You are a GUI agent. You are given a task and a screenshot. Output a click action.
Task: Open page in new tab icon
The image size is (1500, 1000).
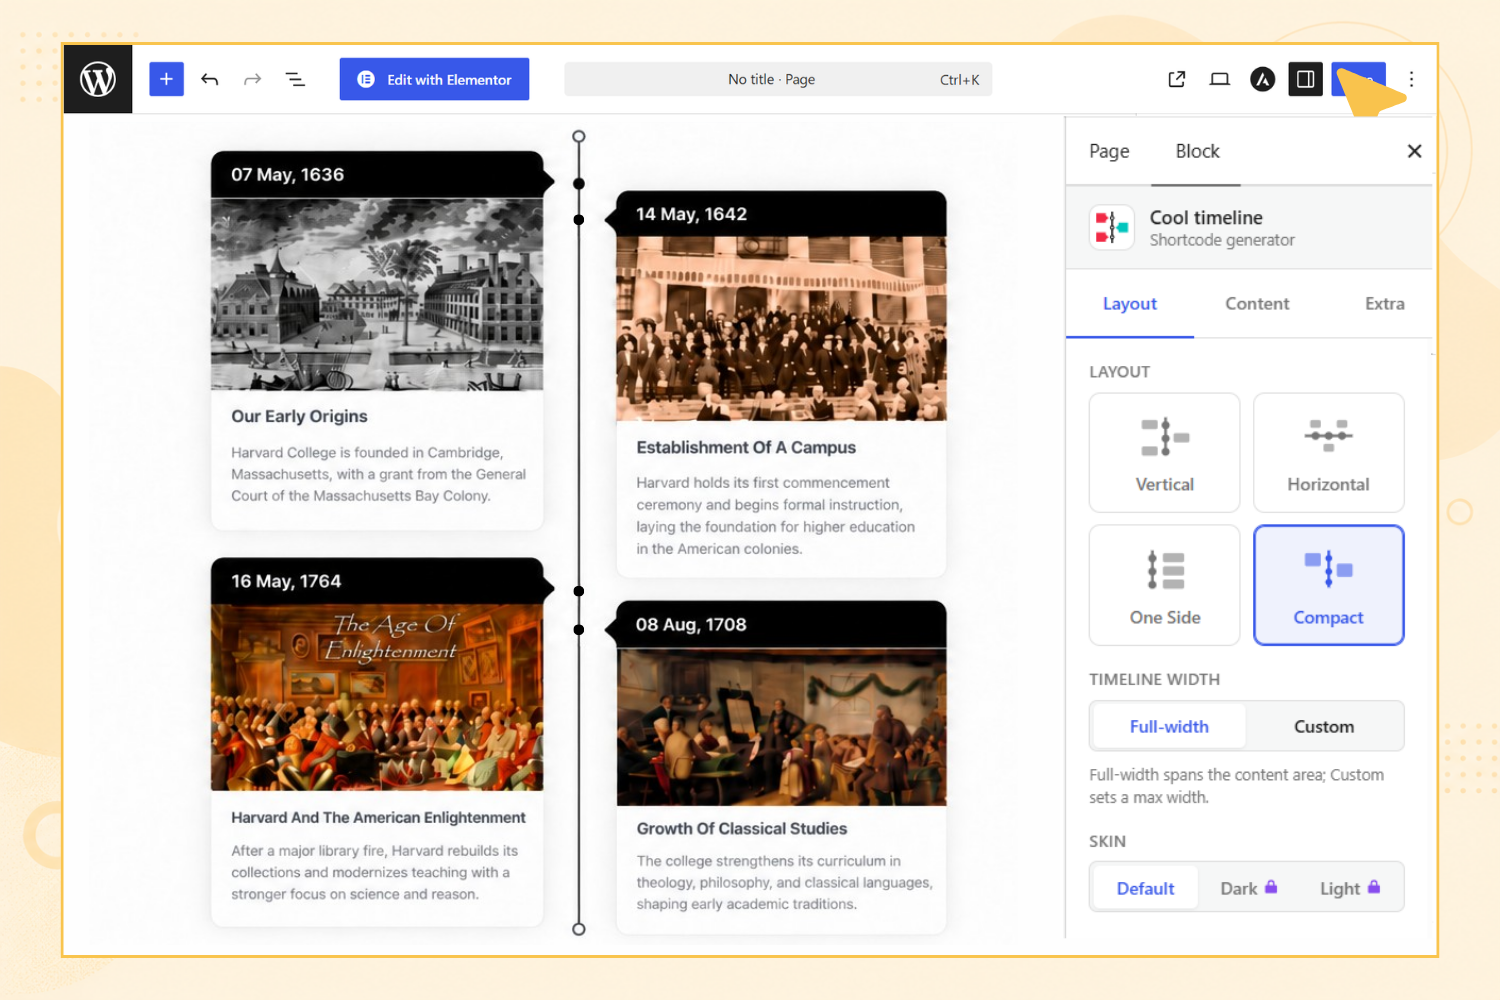1177,79
